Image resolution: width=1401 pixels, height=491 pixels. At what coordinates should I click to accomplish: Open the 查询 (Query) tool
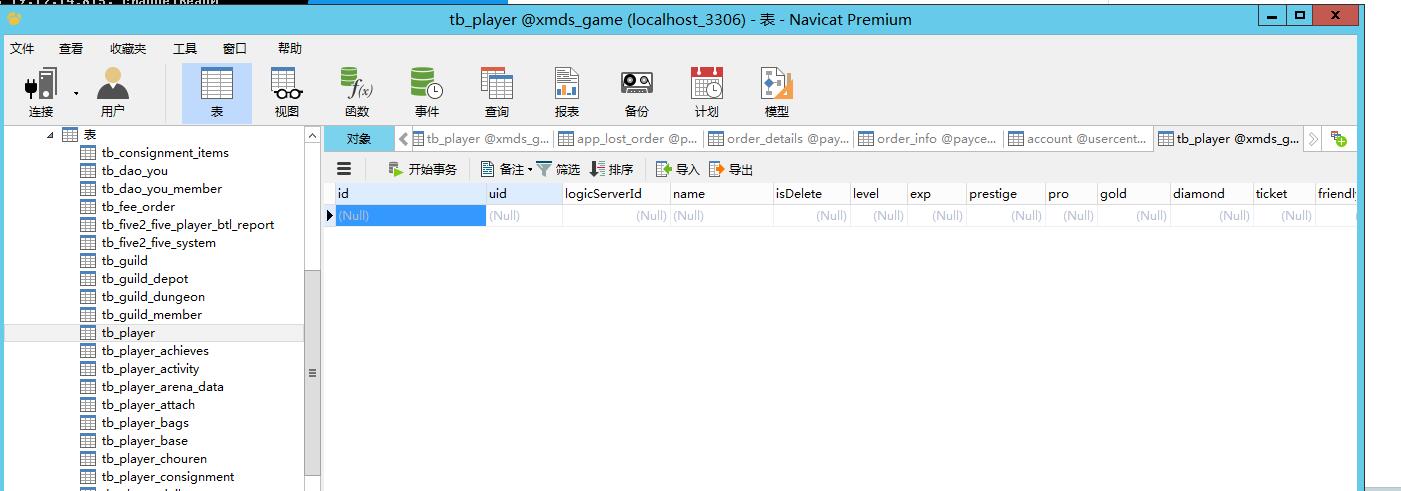497,92
